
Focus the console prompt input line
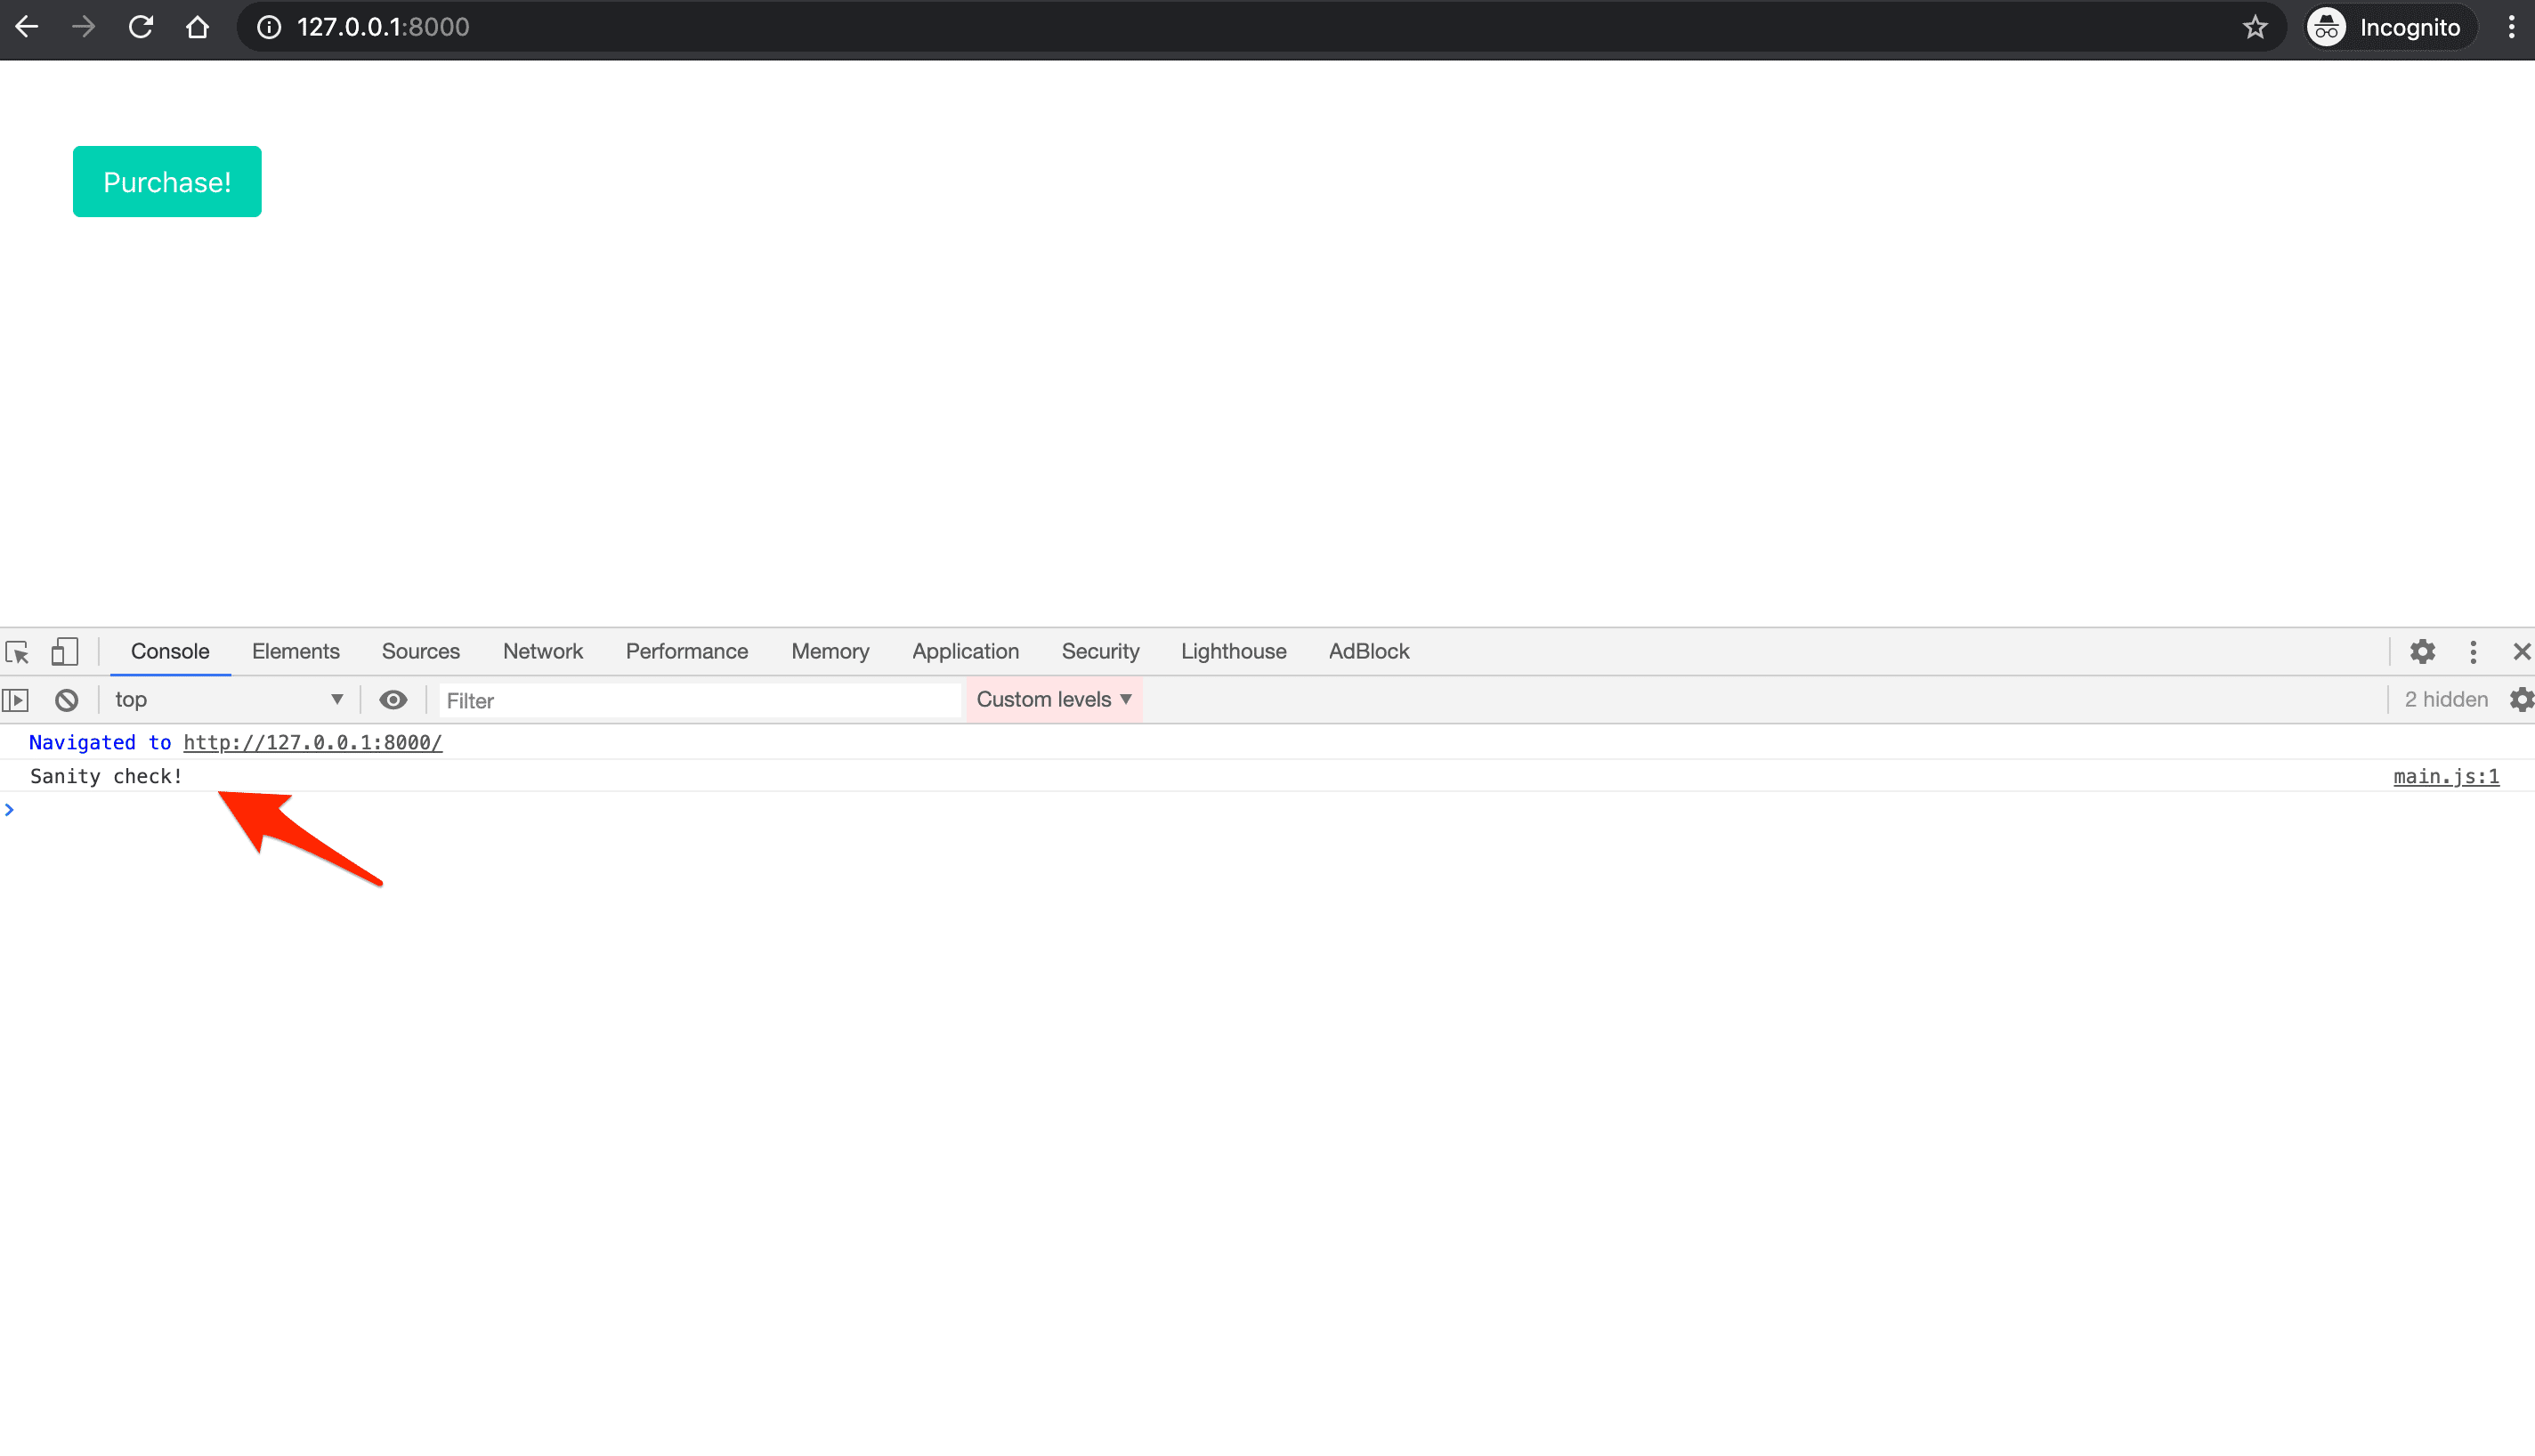tap(1267, 810)
